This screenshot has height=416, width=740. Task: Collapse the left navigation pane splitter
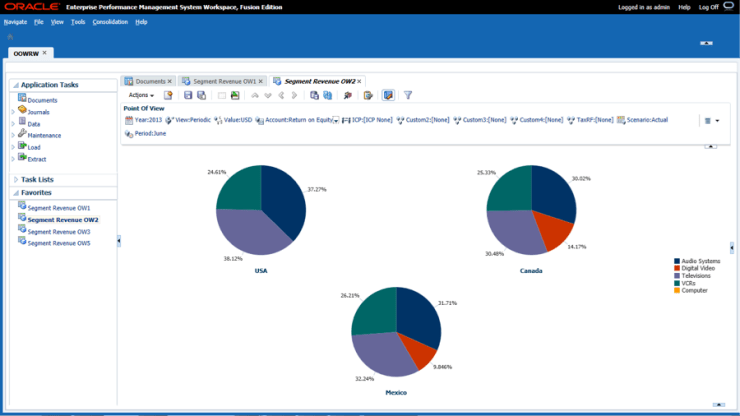point(118,240)
